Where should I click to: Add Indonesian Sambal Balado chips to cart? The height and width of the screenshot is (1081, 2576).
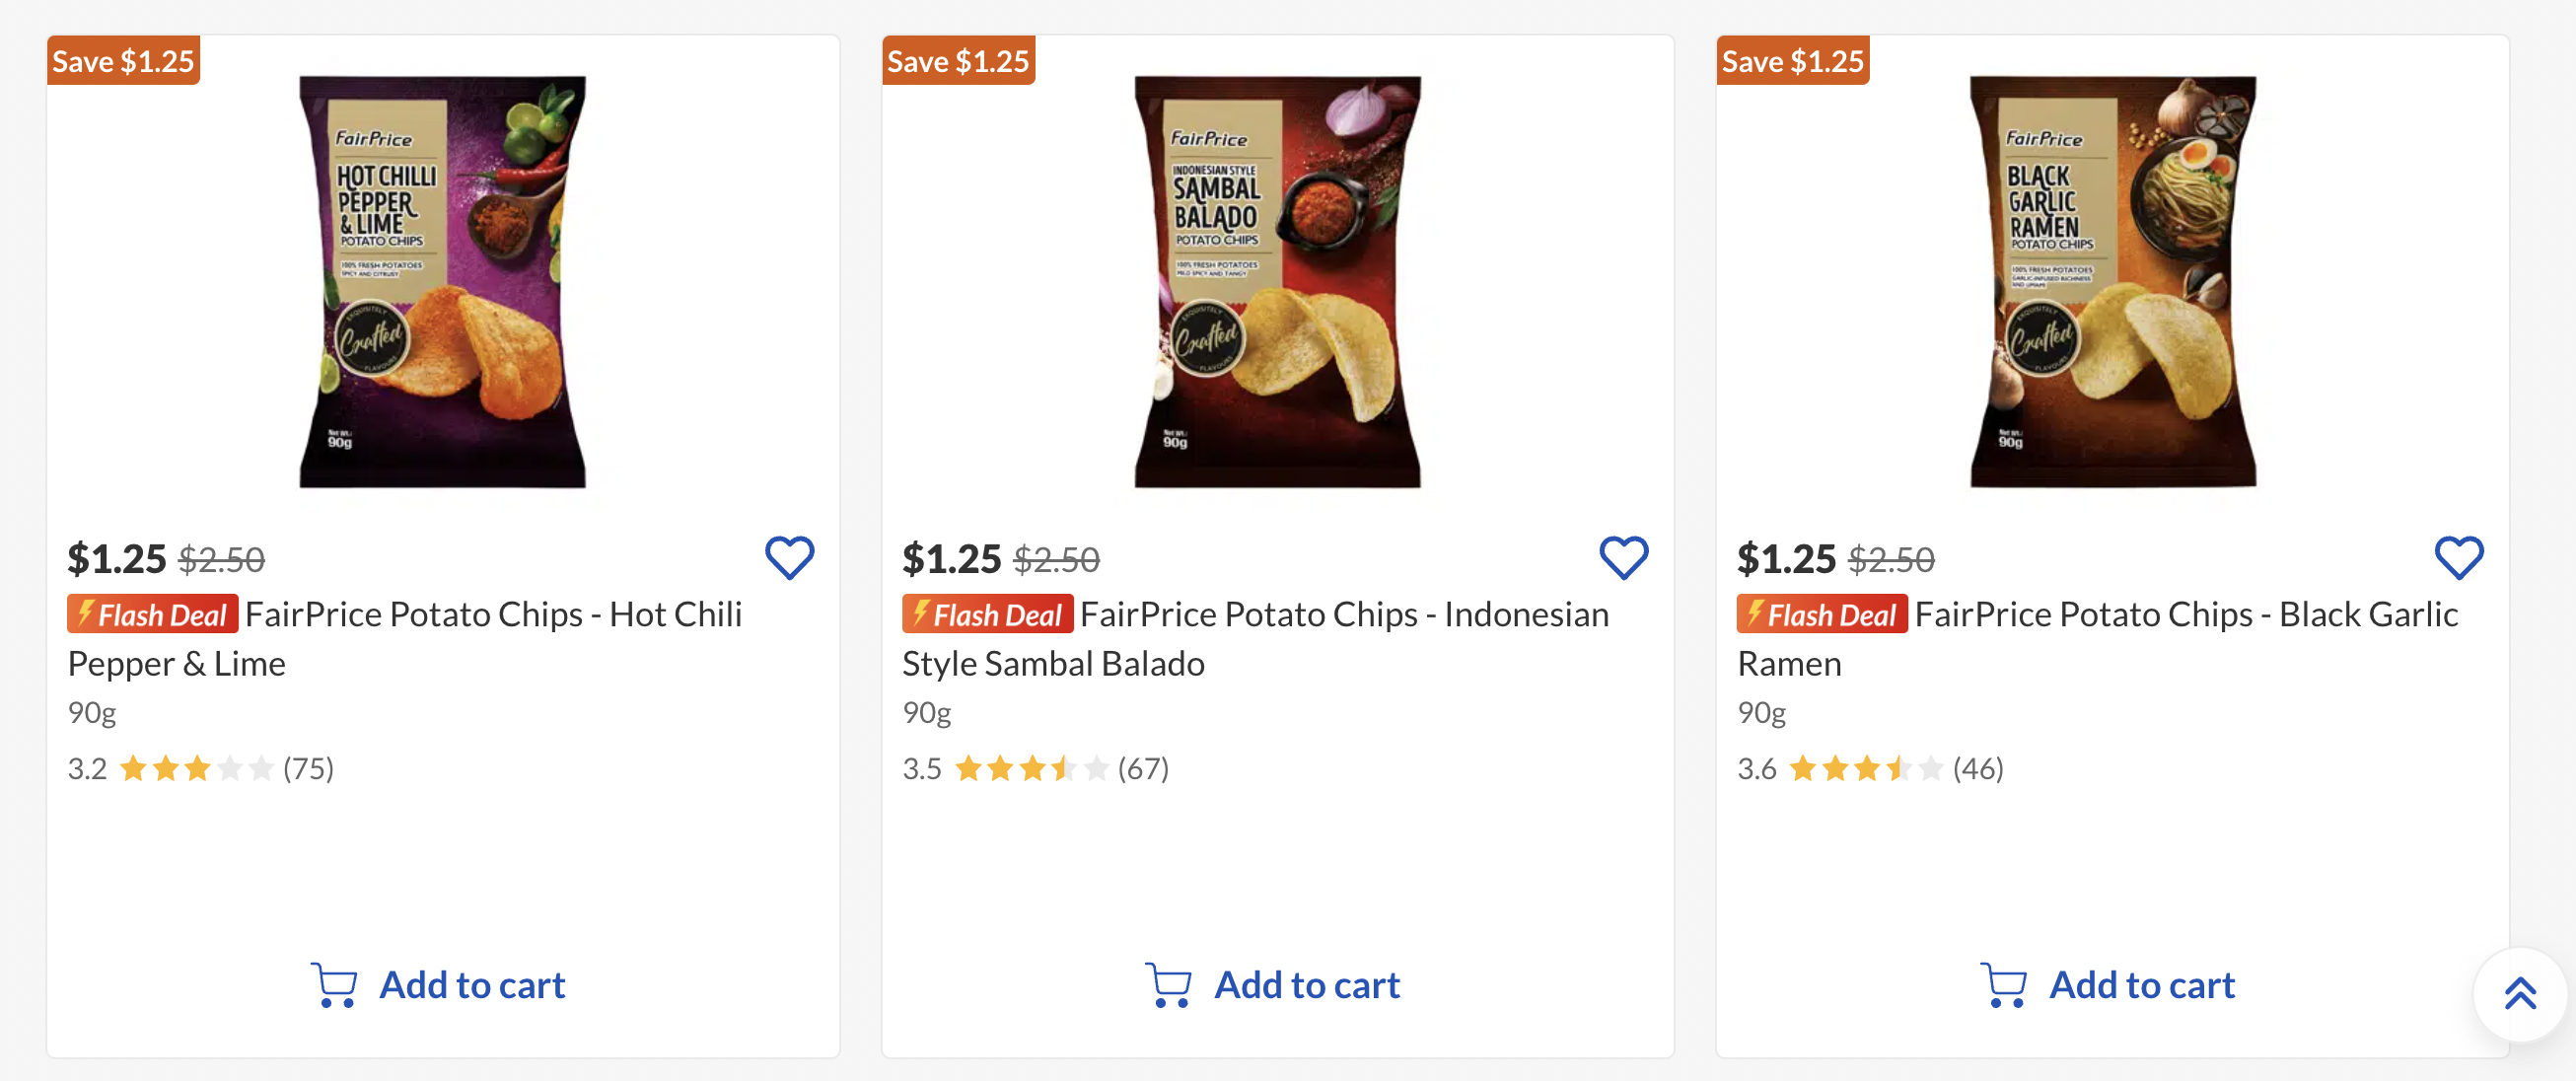(1274, 985)
